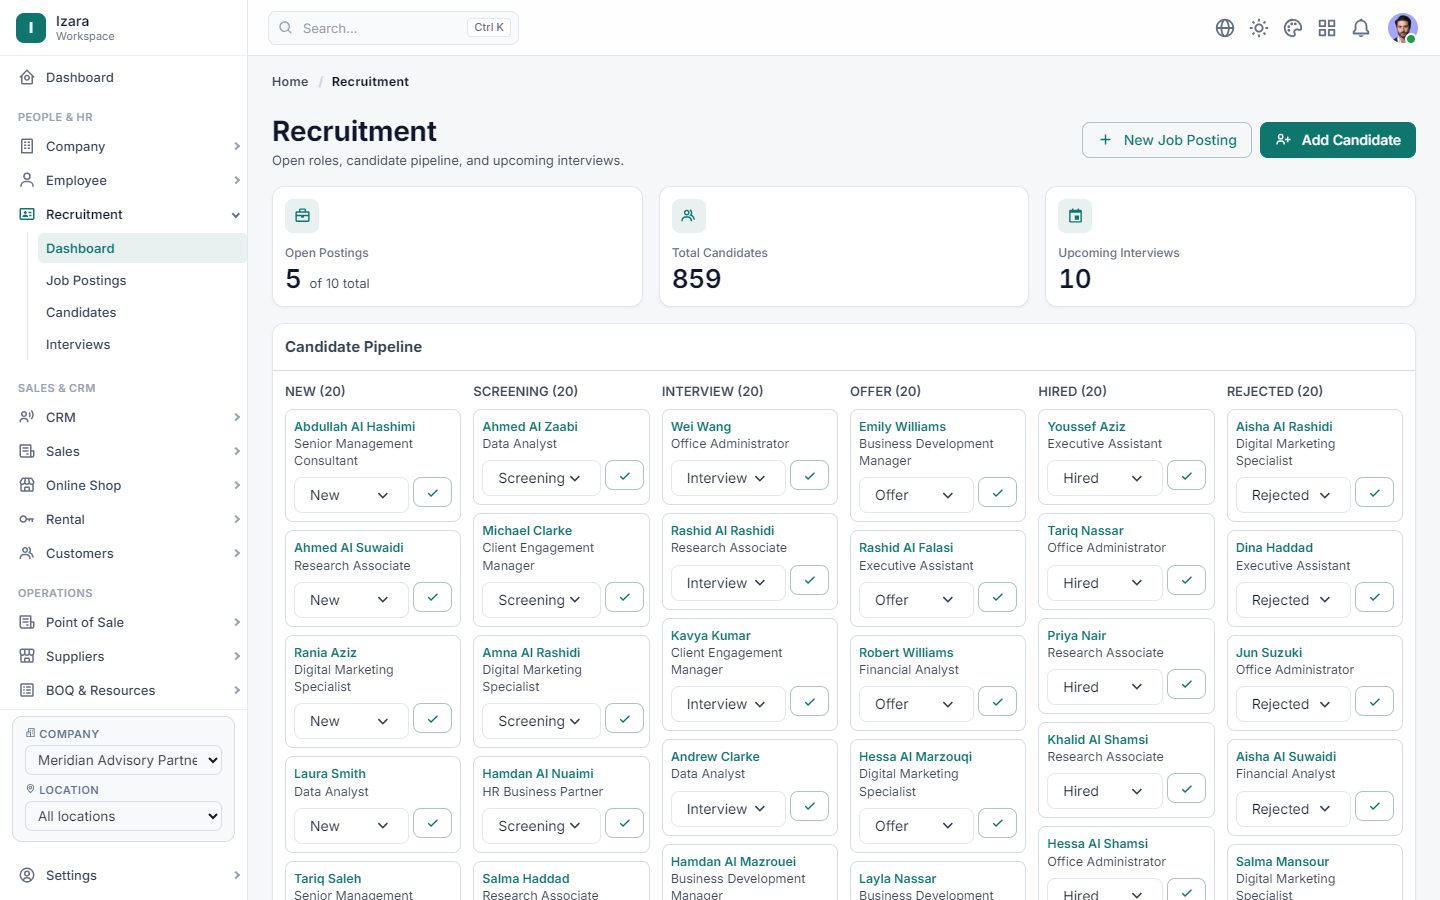The width and height of the screenshot is (1440, 900).
Task: Open stage dropdown for Michael Clarke
Action: (541, 600)
